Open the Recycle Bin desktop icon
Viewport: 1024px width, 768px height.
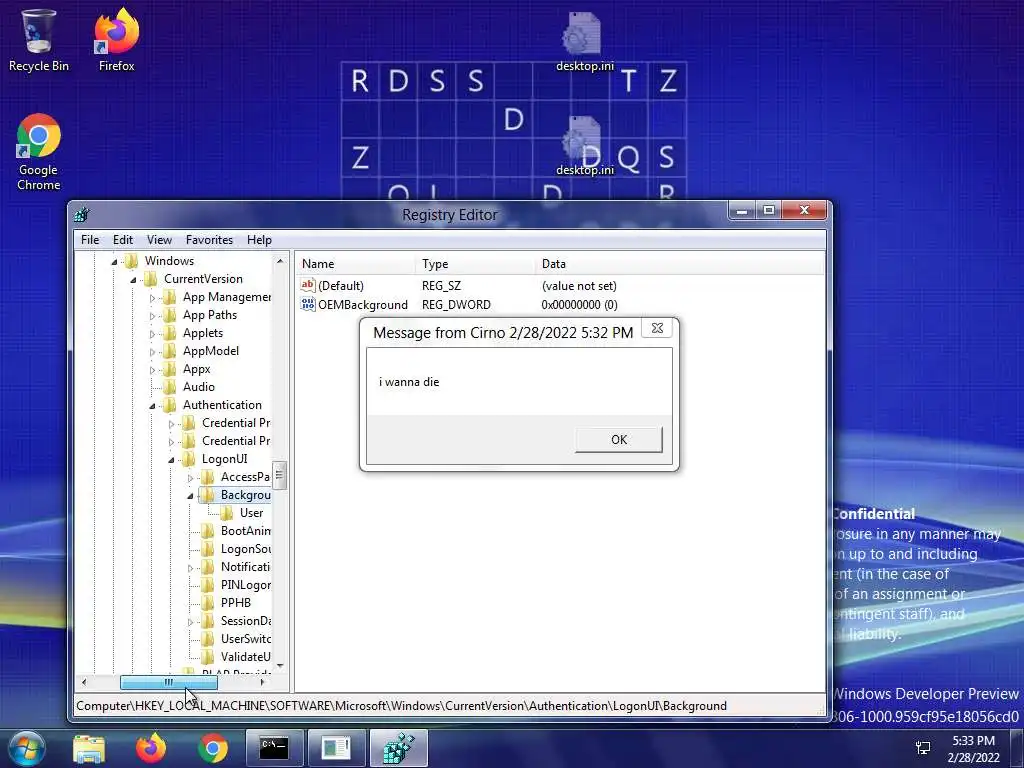pos(38,40)
